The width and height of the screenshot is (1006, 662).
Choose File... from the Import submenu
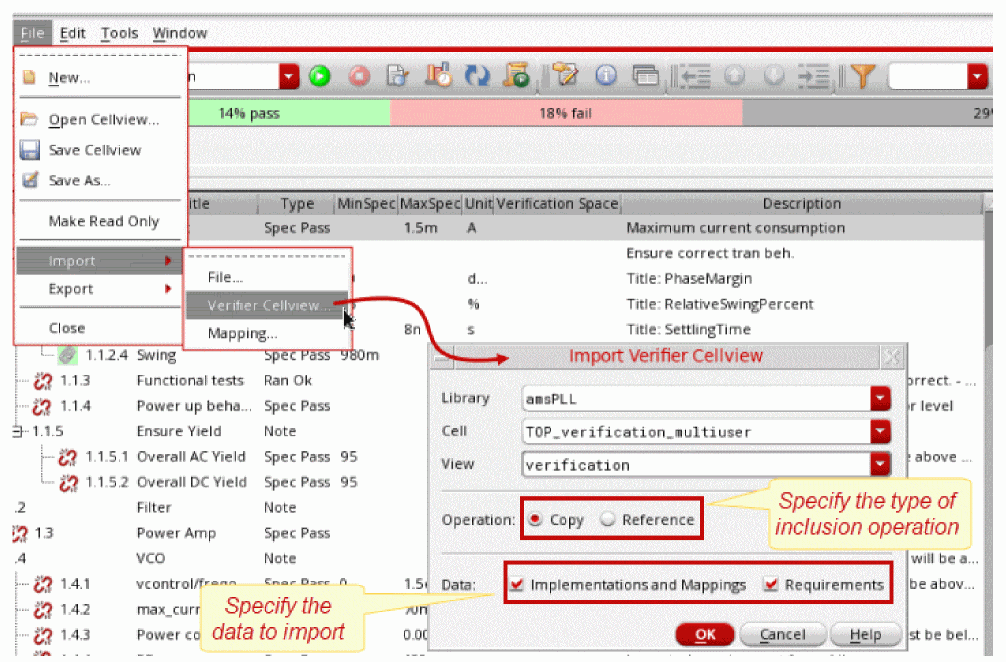(x=225, y=277)
